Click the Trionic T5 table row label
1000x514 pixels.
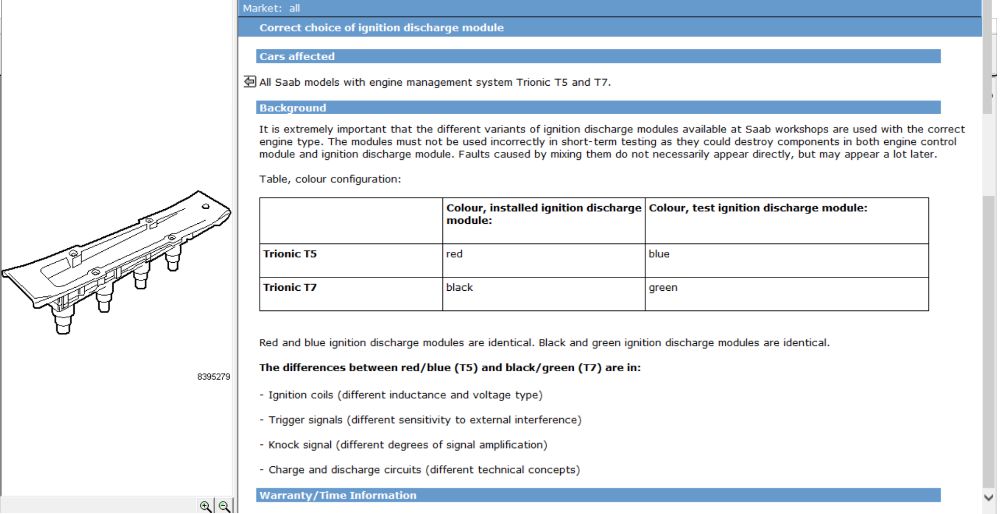pyautogui.click(x=290, y=254)
